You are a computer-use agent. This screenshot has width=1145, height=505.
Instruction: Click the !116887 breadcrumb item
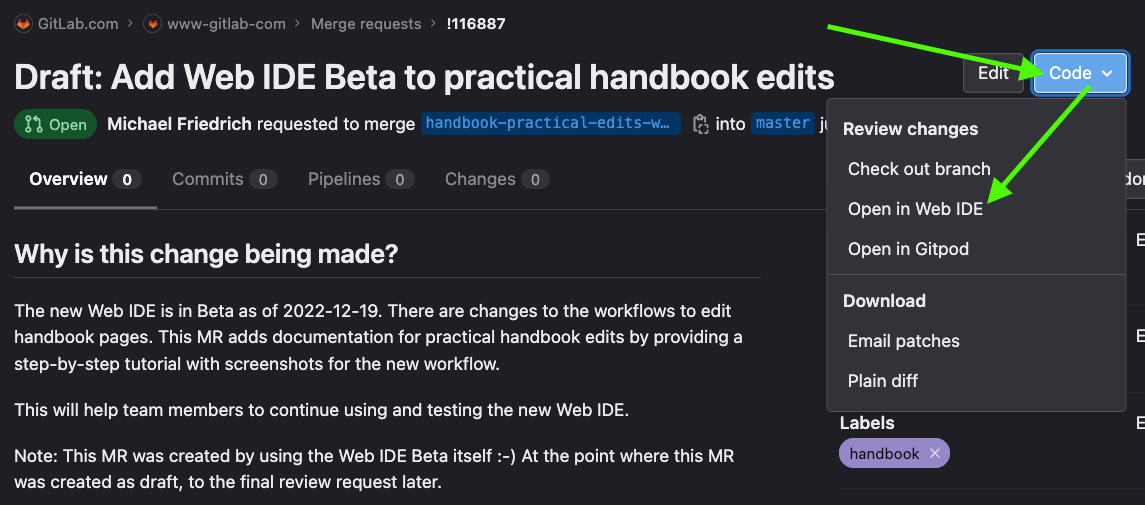click(x=476, y=23)
